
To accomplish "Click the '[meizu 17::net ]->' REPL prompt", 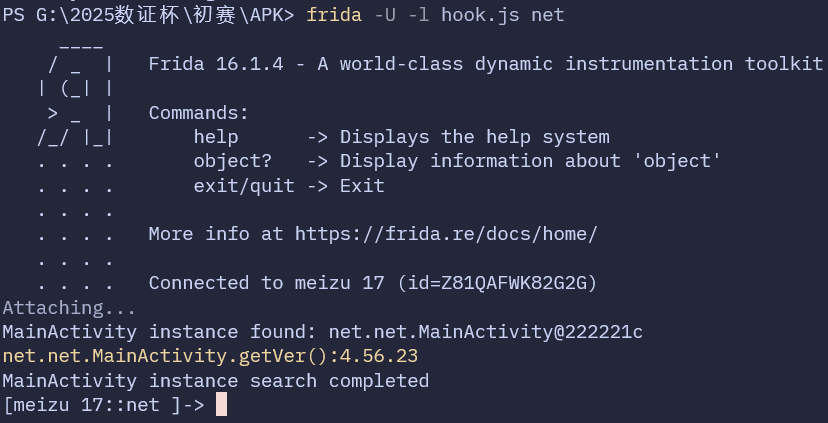I will [x=103, y=405].
